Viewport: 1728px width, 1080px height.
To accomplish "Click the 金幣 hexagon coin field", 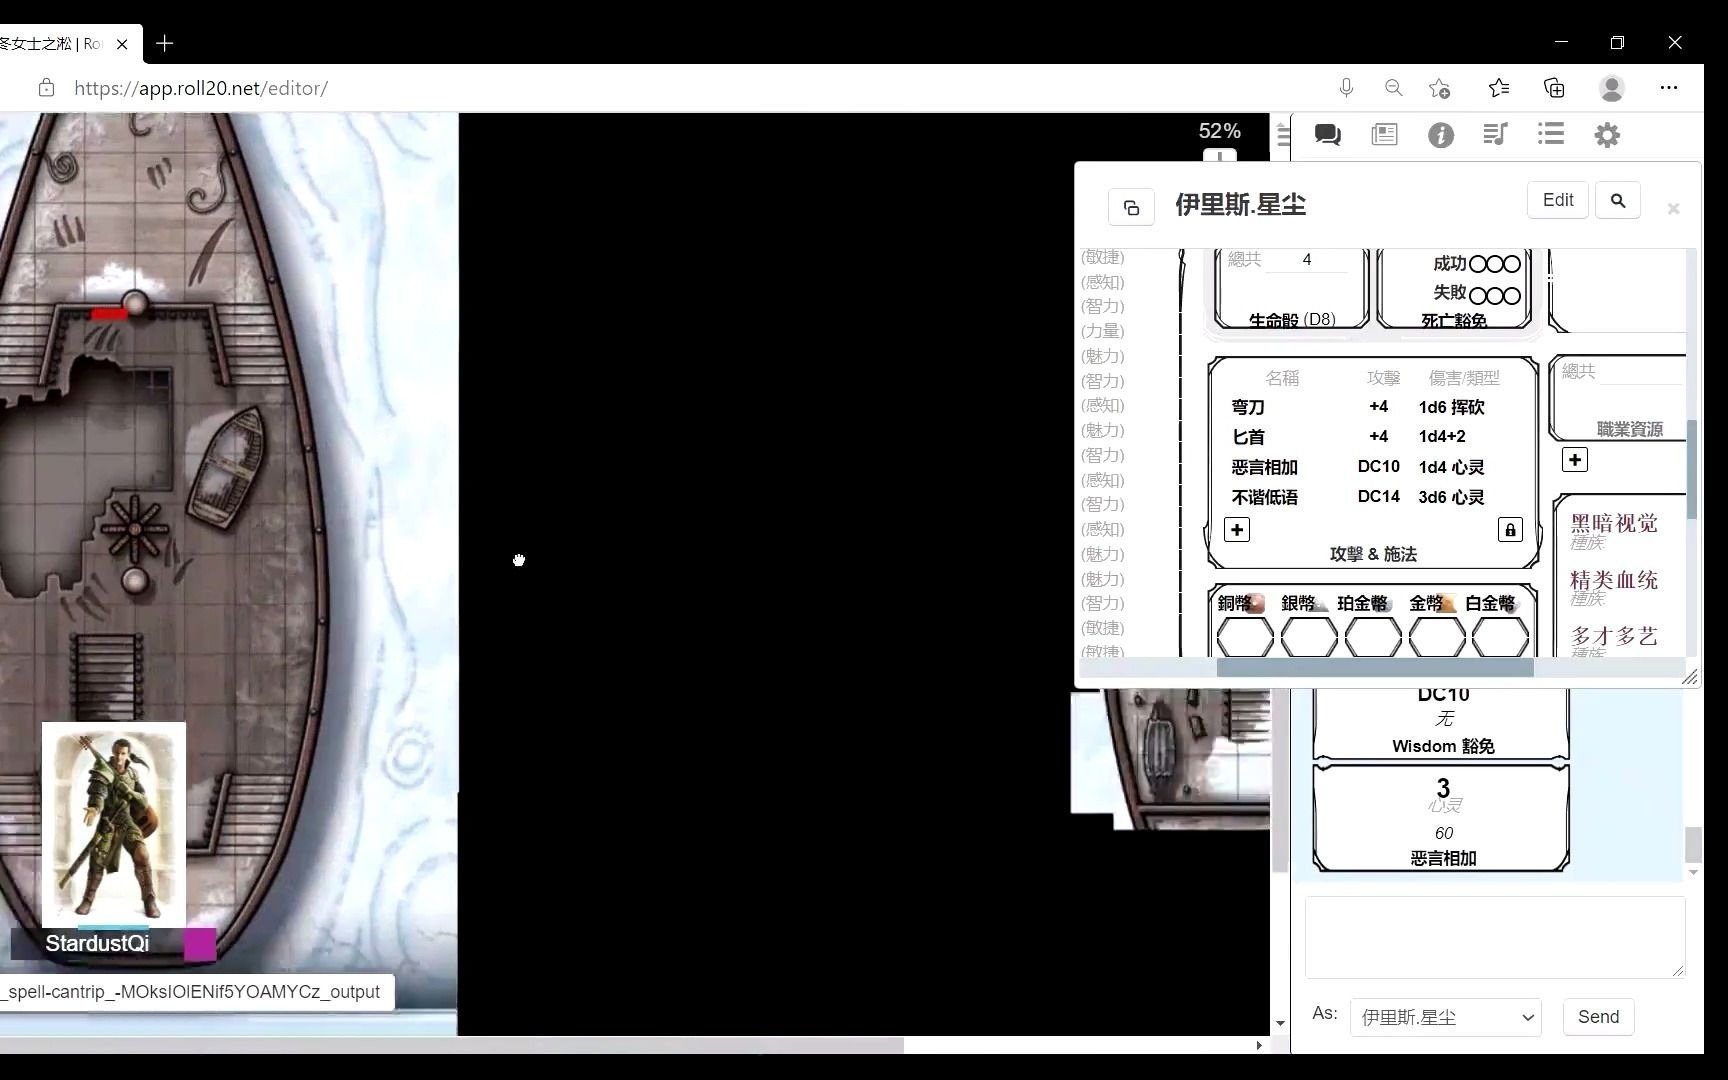I will [1437, 637].
